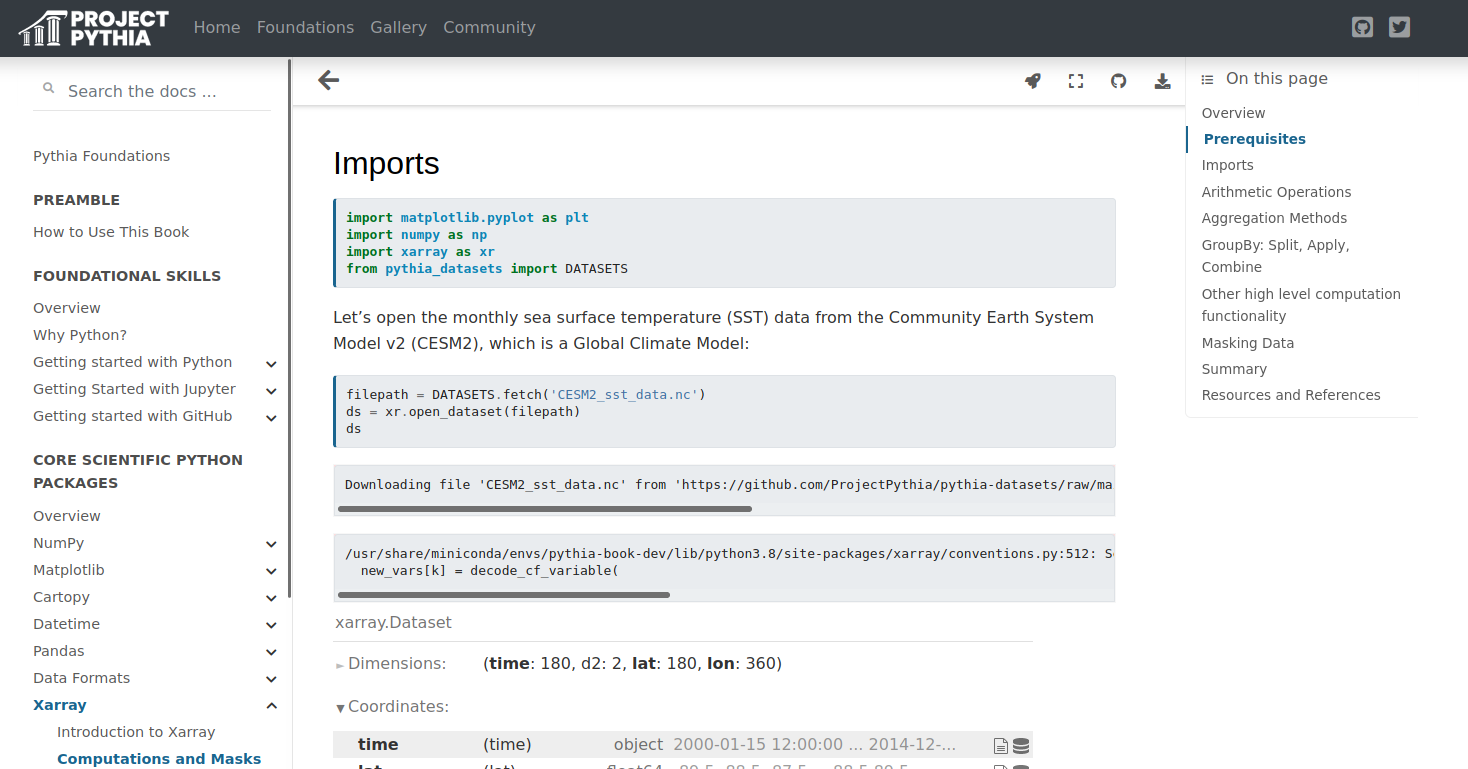This screenshot has width=1468, height=769.
Task: Open GitHub icon in top navbar
Action: tap(1362, 27)
